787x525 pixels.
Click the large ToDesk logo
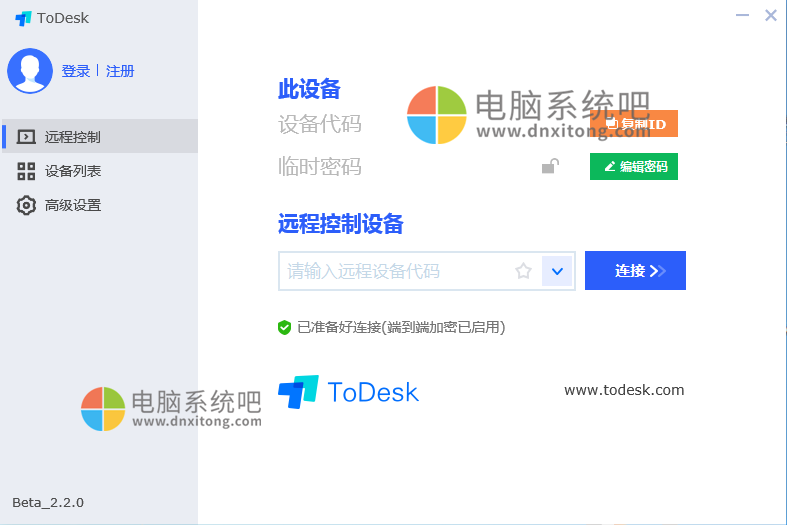tap(348, 392)
